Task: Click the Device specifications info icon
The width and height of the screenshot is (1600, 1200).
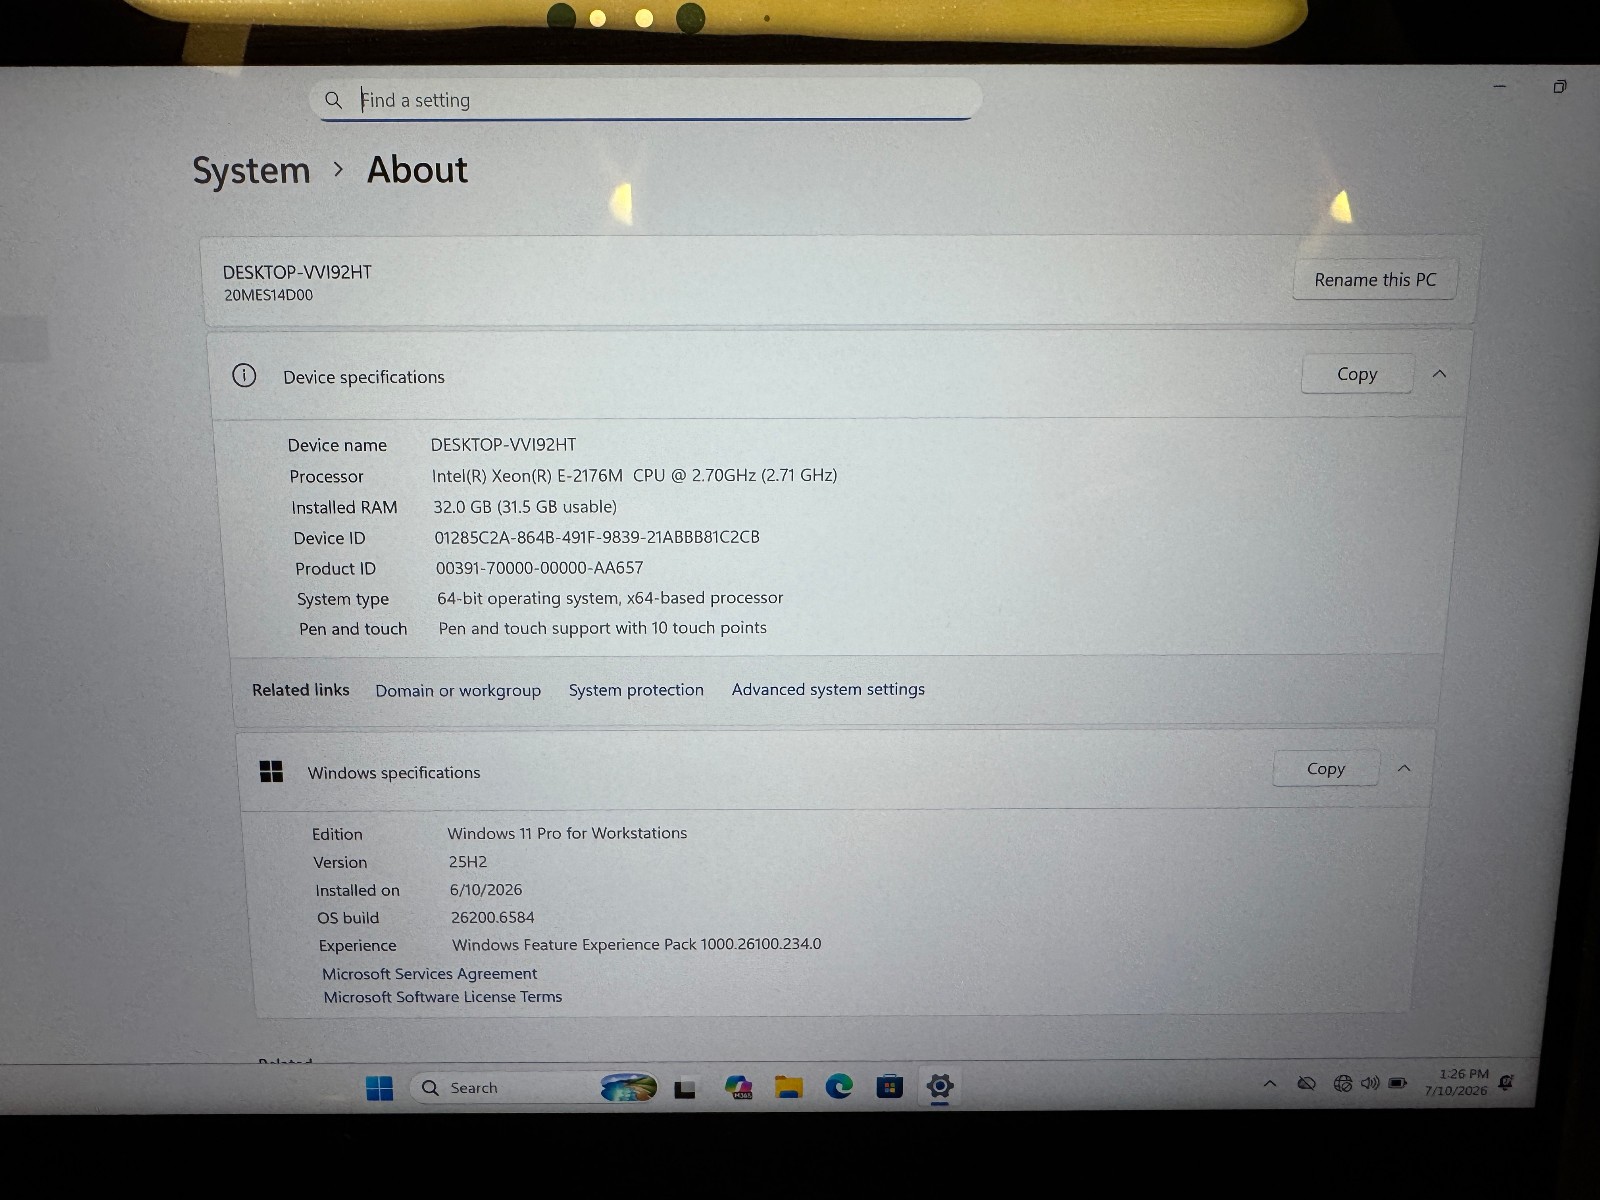Action: 244,376
